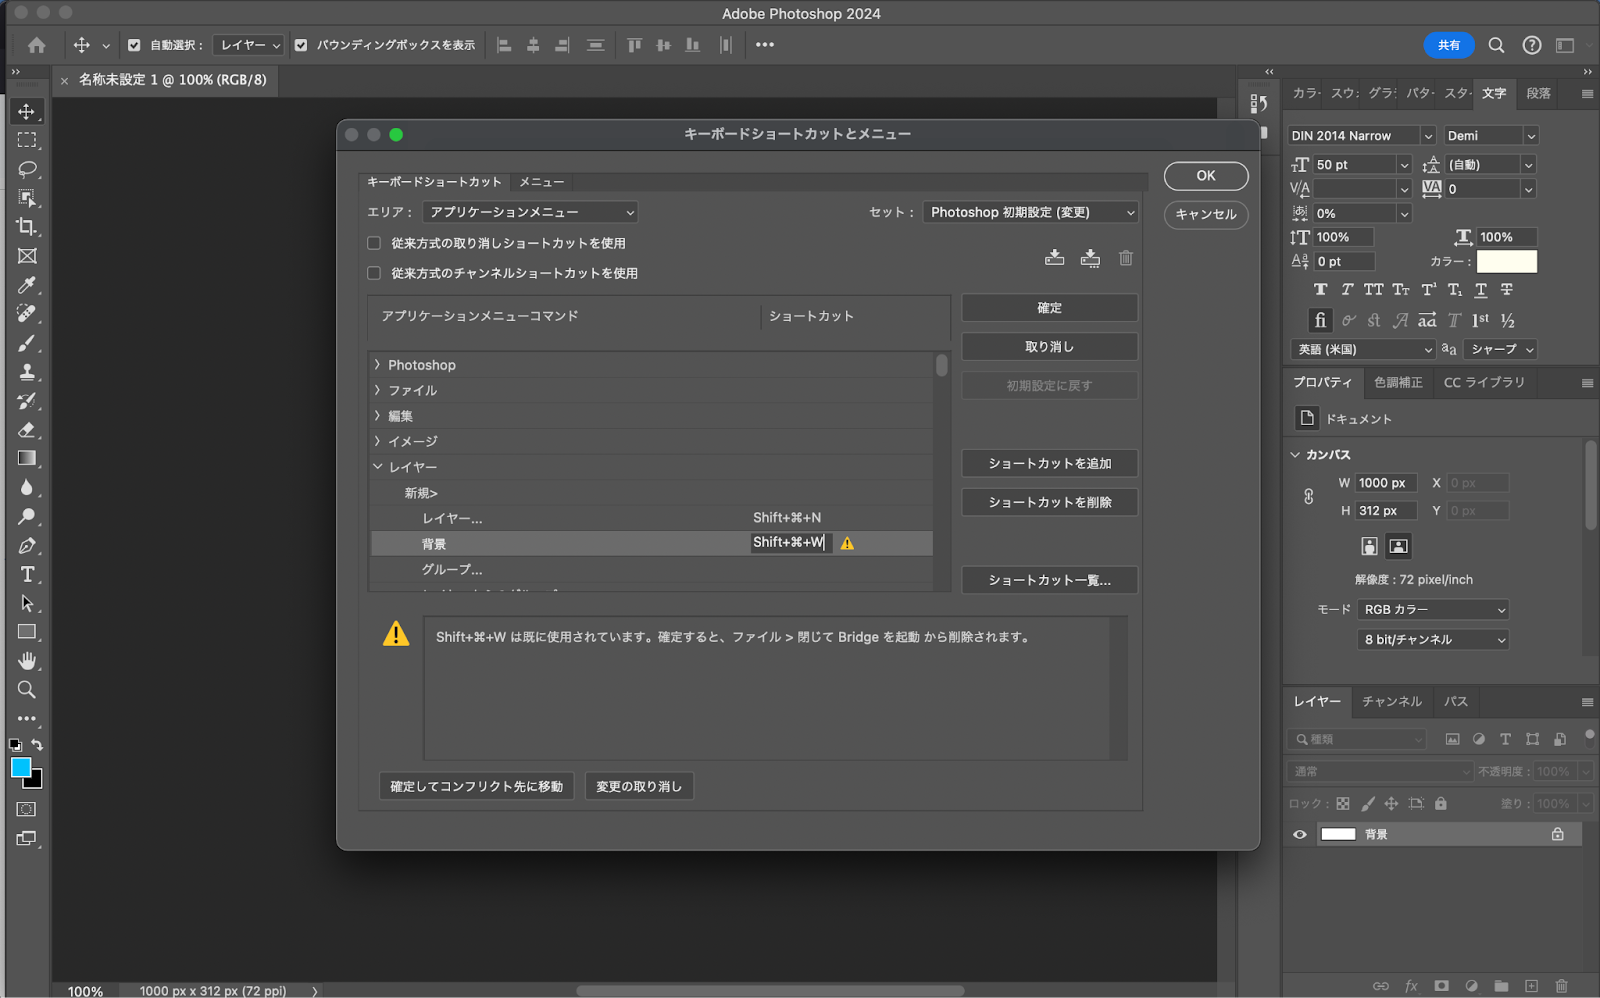Viewport: 1600px width, 998px height.
Task: Enable legacy channel shortcuts checkbox
Action: [374, 273]
